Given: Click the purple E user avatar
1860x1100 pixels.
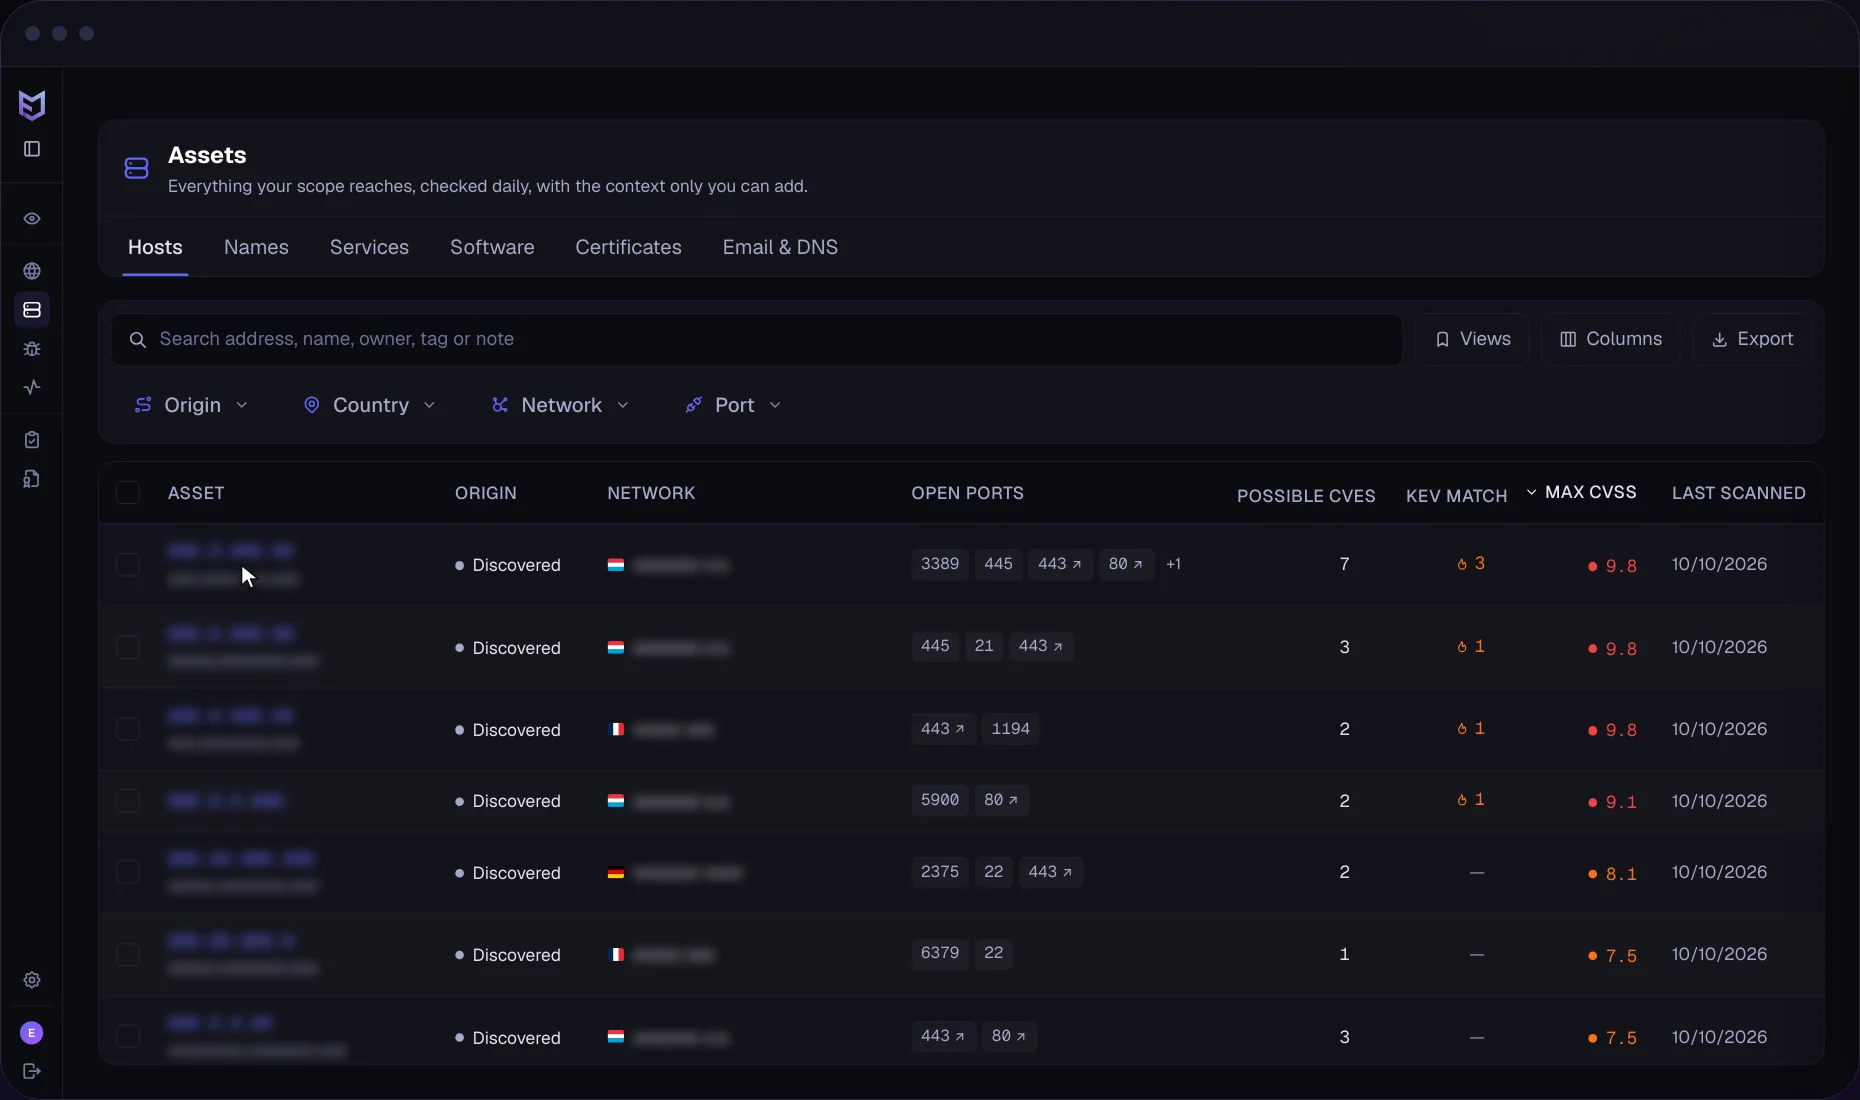Looking at the screenshot, I should pos(32,1033).
